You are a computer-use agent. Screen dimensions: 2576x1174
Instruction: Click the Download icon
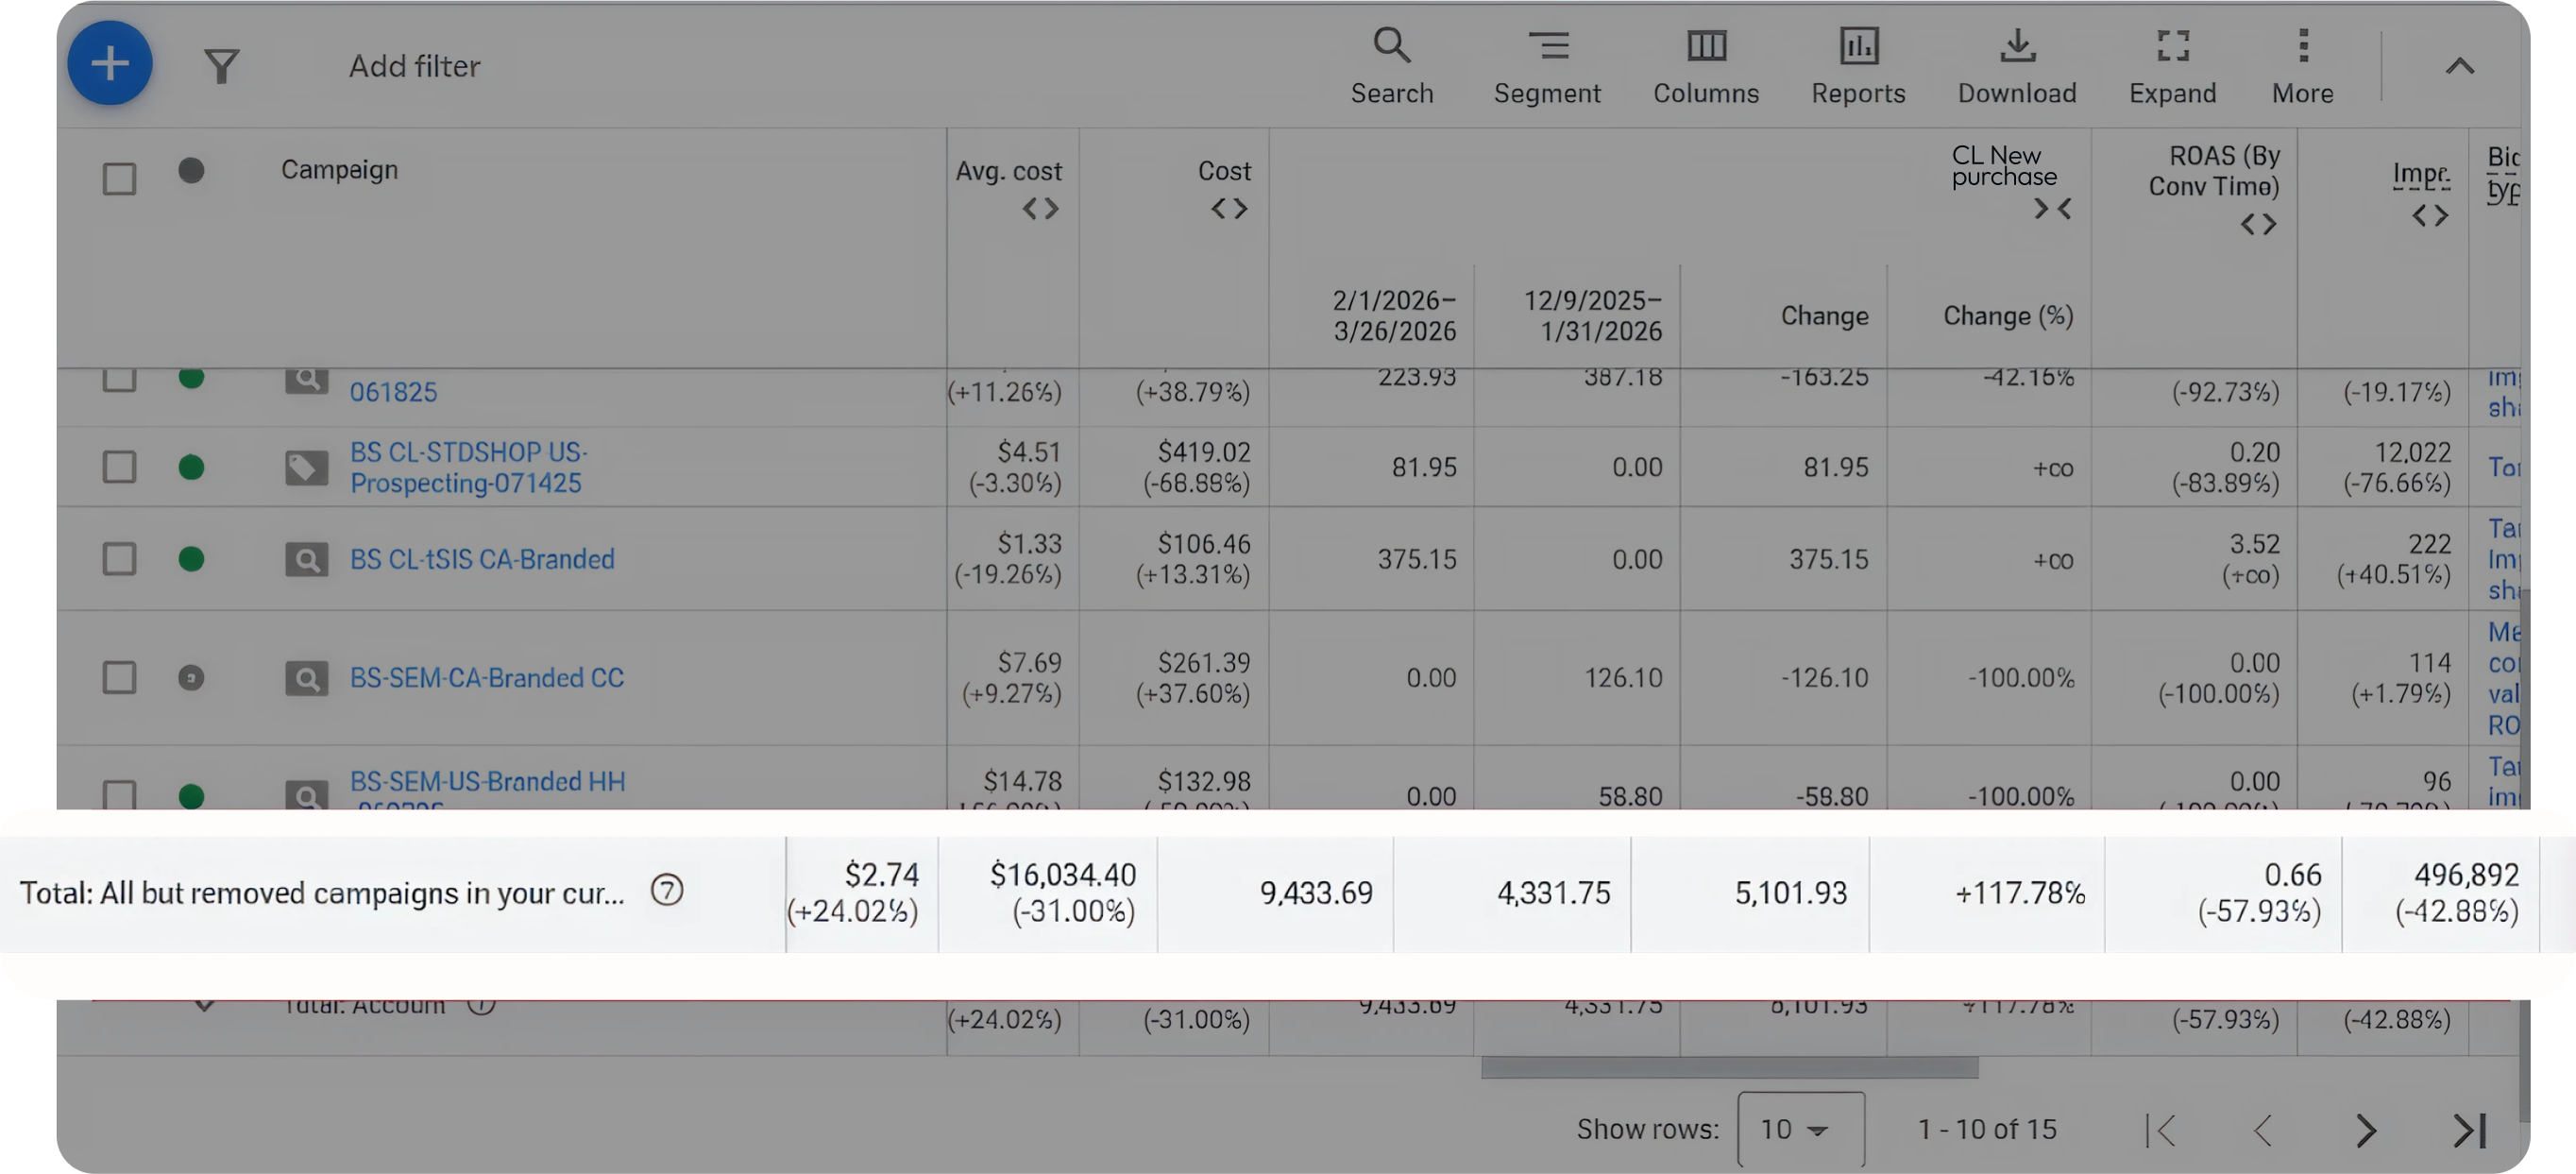pyautogui.click(x=2017, y=66)
